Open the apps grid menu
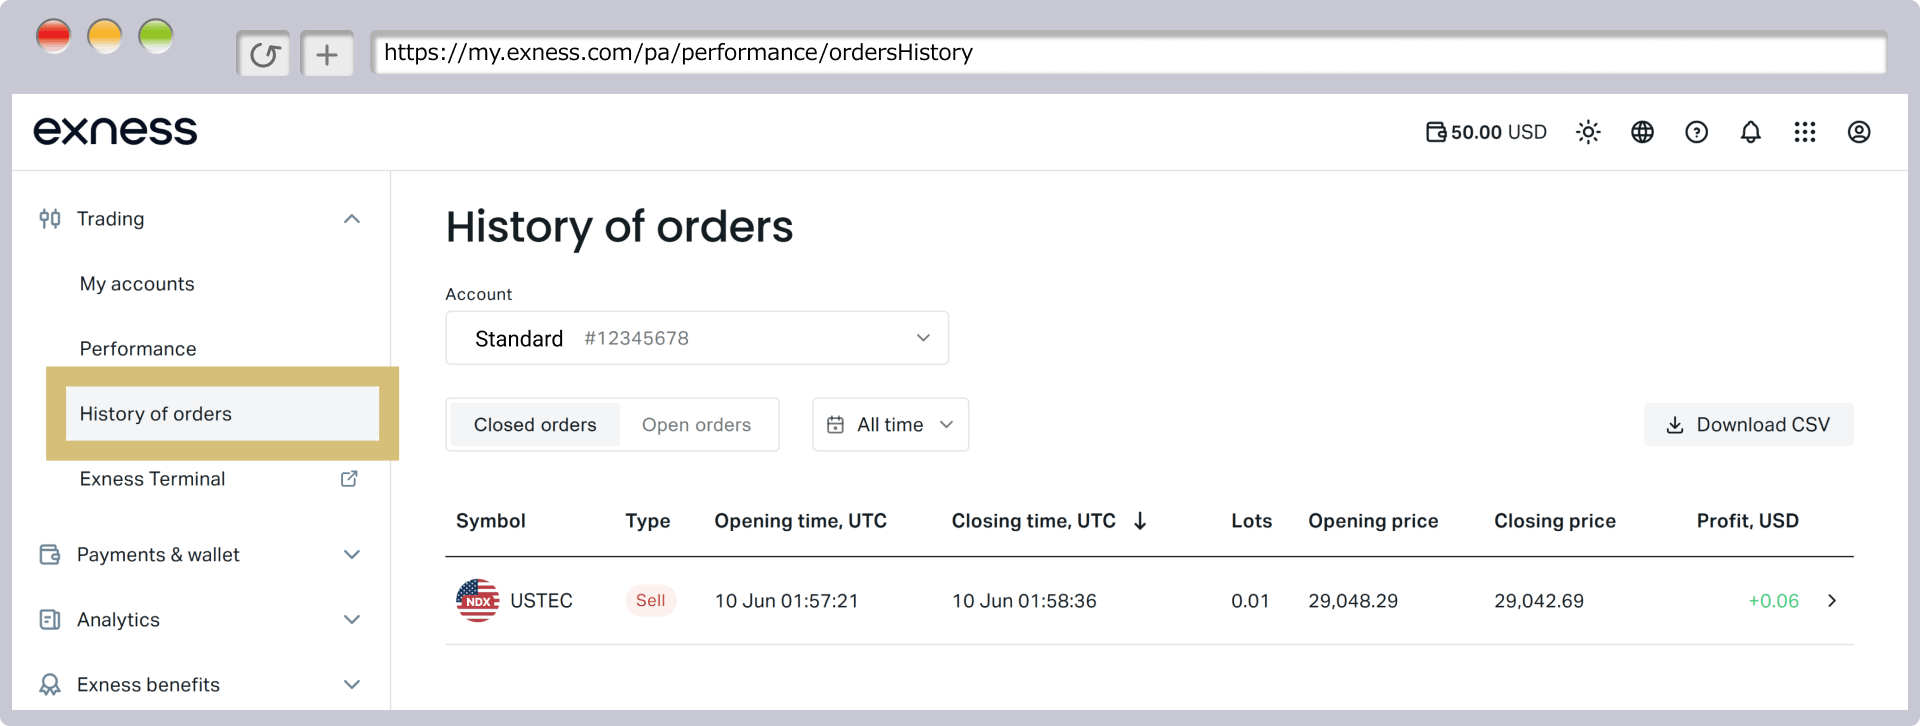This screenshot has height=726, width=1920. (x=1804, y=132)
